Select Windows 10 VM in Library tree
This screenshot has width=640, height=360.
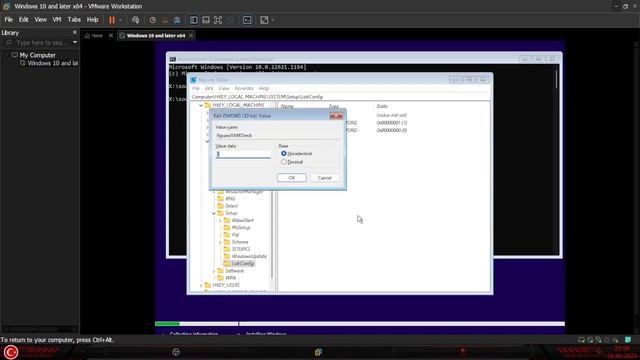[x=49, y=63]
